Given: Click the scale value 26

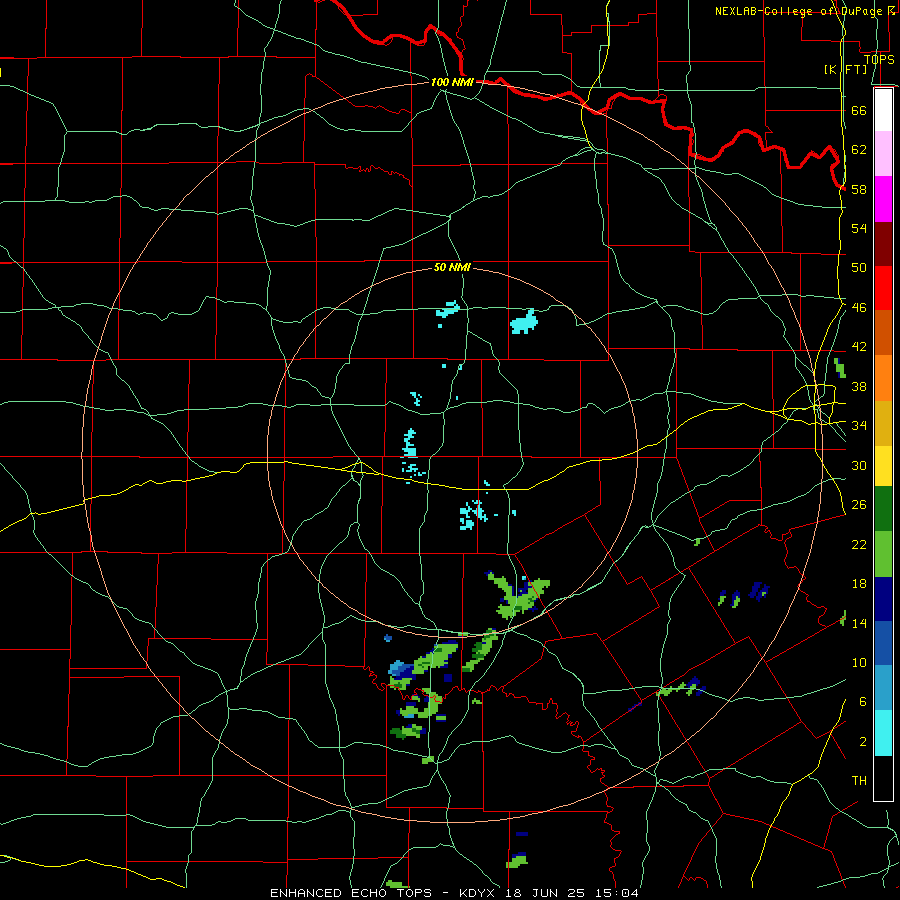Looking at the screenshot, I should point(859,505).
